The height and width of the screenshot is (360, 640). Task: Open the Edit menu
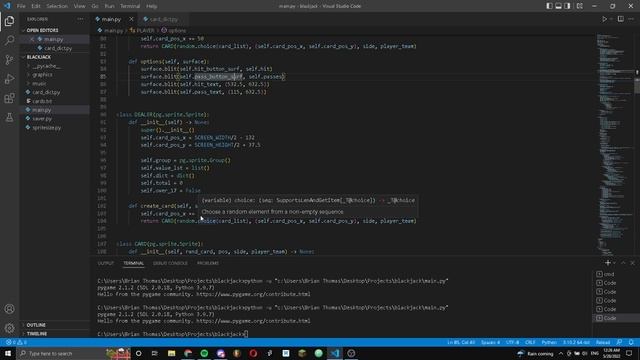pos(36,6)
